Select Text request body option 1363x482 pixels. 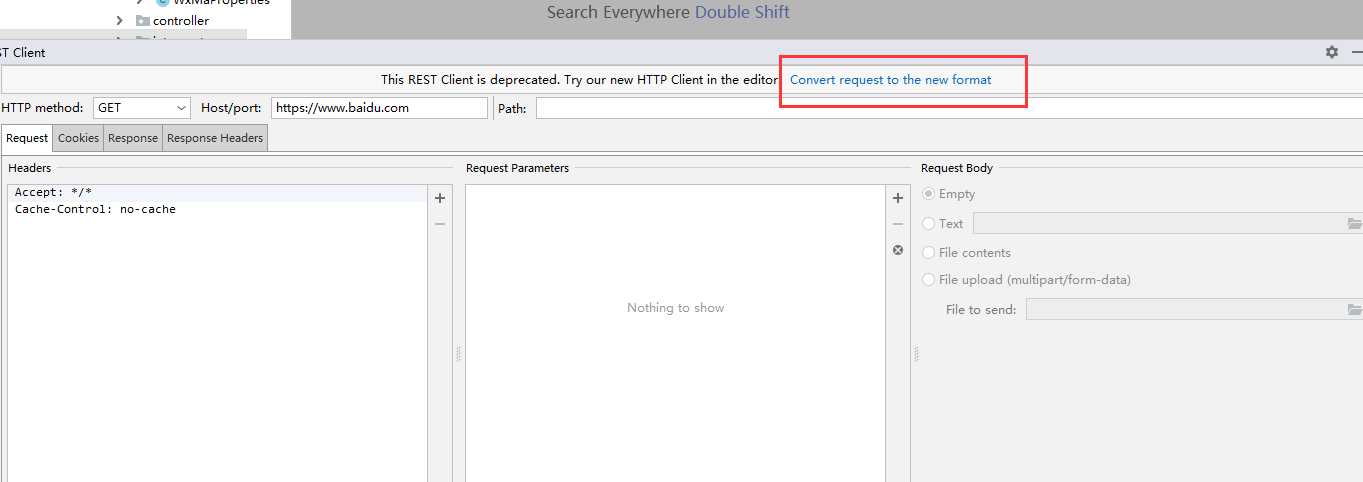coord(929,224)
